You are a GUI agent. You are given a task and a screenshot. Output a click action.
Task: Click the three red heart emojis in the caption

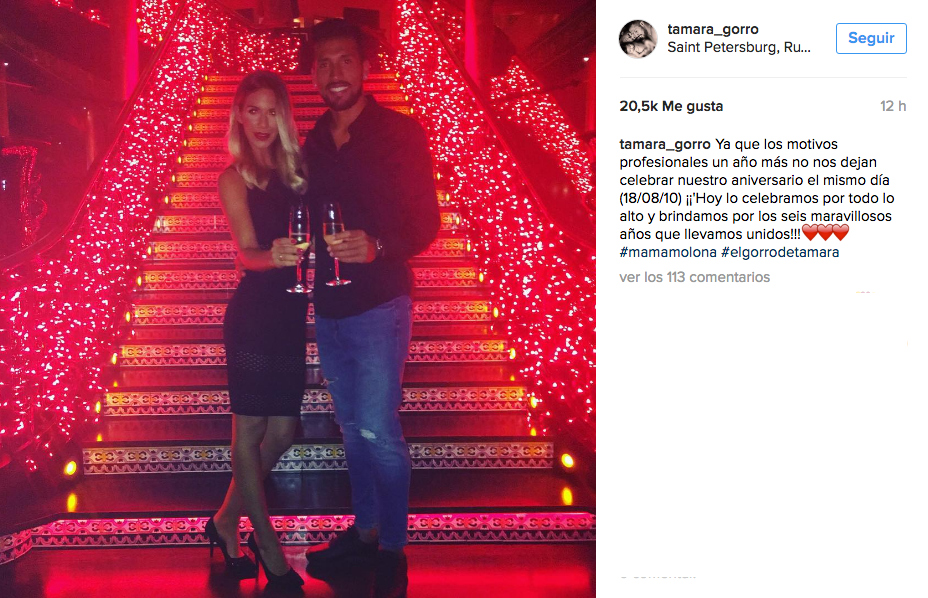826,233
